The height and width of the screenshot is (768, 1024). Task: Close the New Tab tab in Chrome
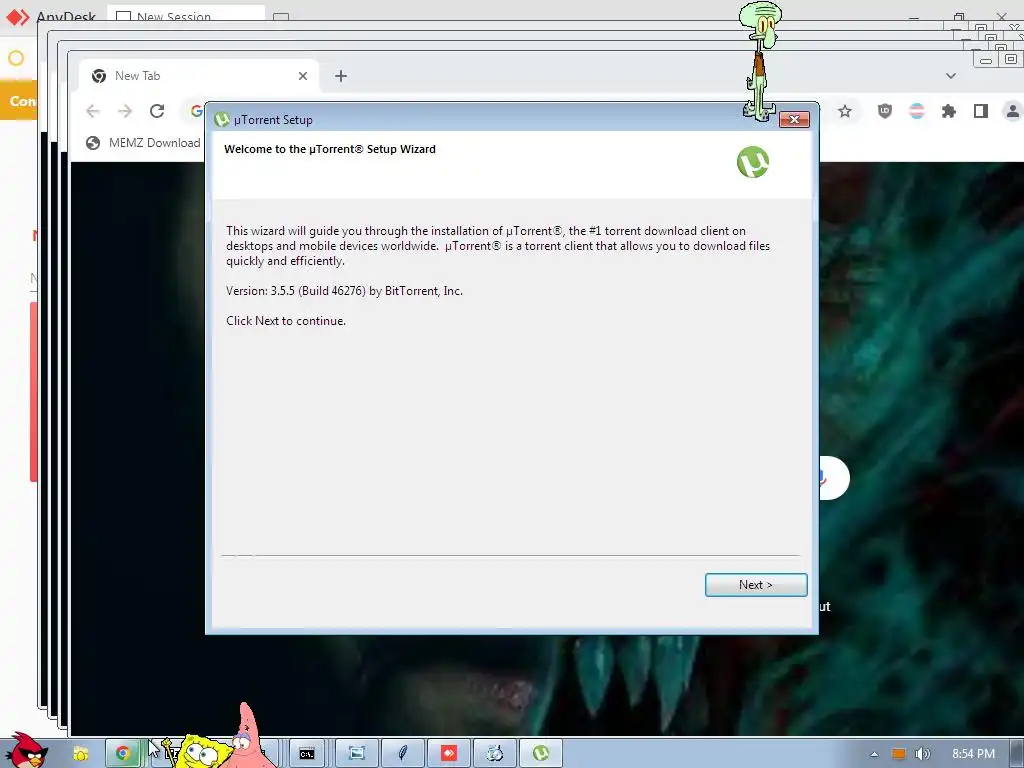(302, 76)
